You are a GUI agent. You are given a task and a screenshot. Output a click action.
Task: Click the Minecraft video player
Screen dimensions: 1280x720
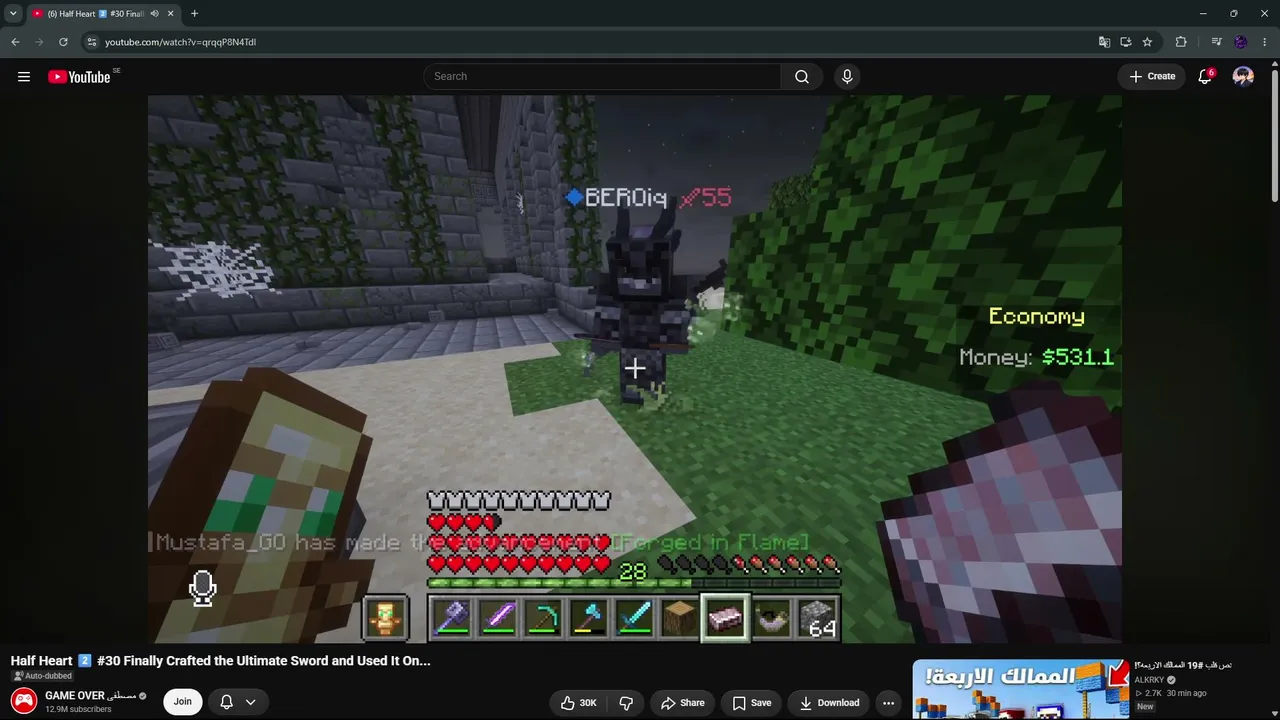pyautogui.click(x=634, y=369)
